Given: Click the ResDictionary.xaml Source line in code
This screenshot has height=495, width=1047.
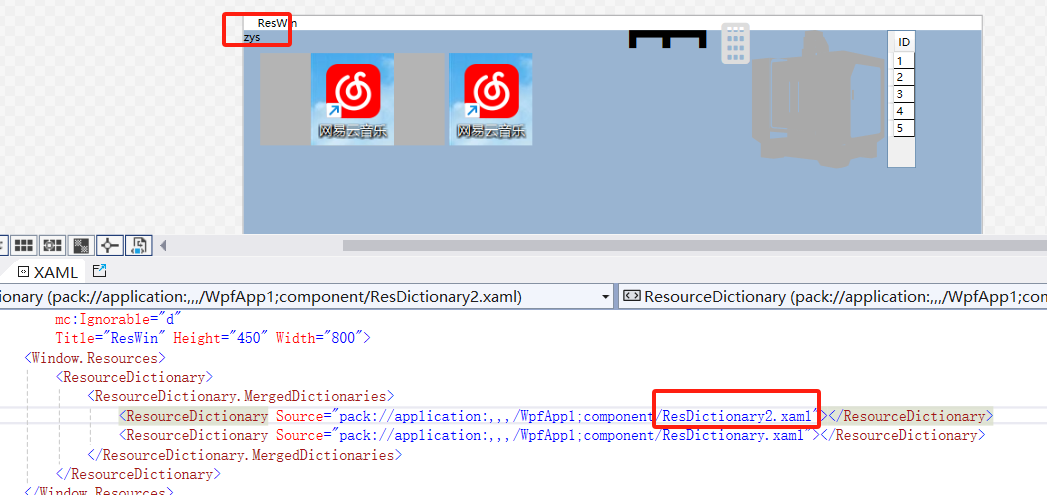Looking at the screenshot, I should tap(552, 436).
